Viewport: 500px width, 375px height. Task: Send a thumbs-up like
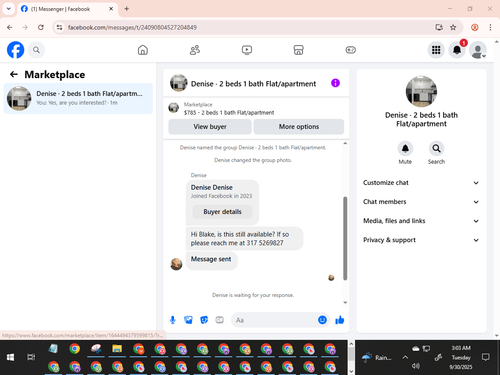[340, 320]
